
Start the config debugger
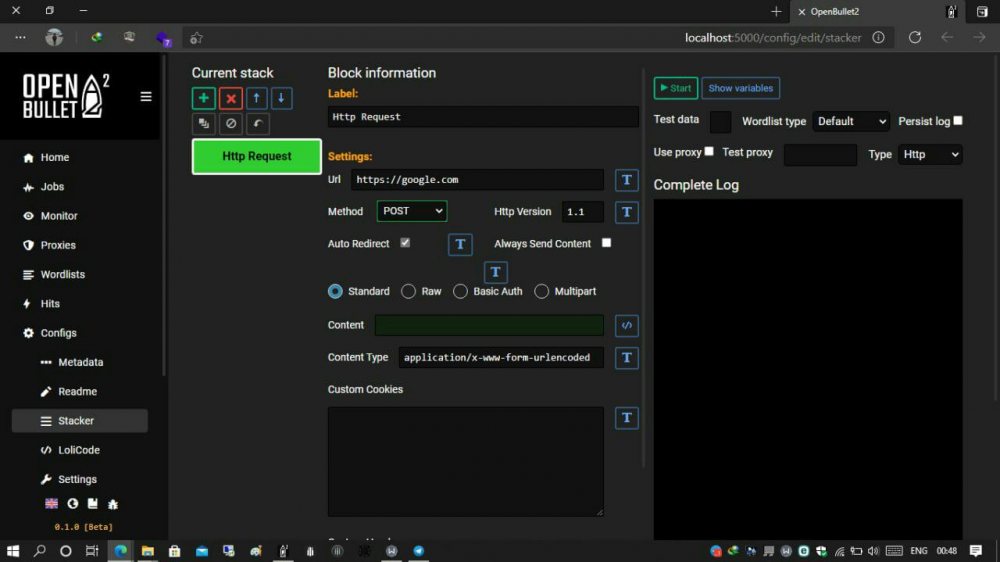pyautogui.click(x=675, y=88)
